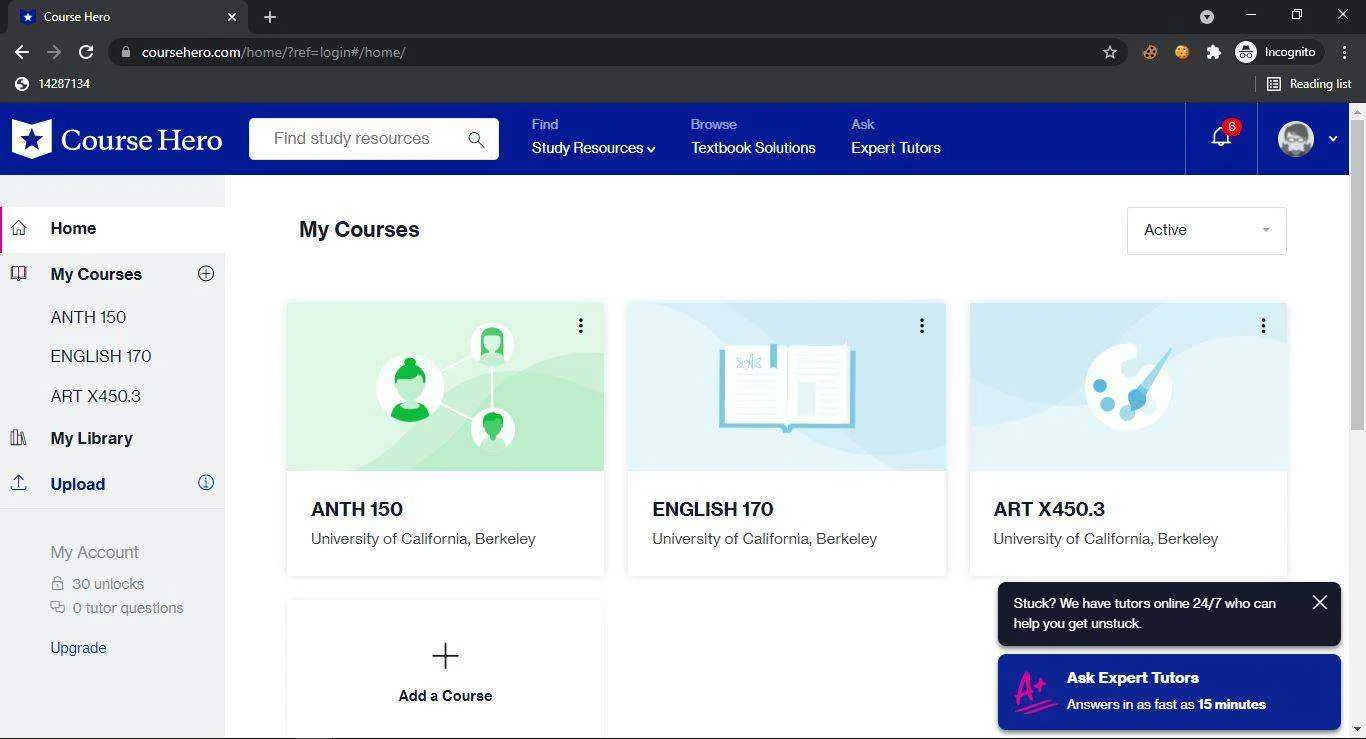
Task: Add a course via sidebar plus icon
Action: [x=206, y=273]
